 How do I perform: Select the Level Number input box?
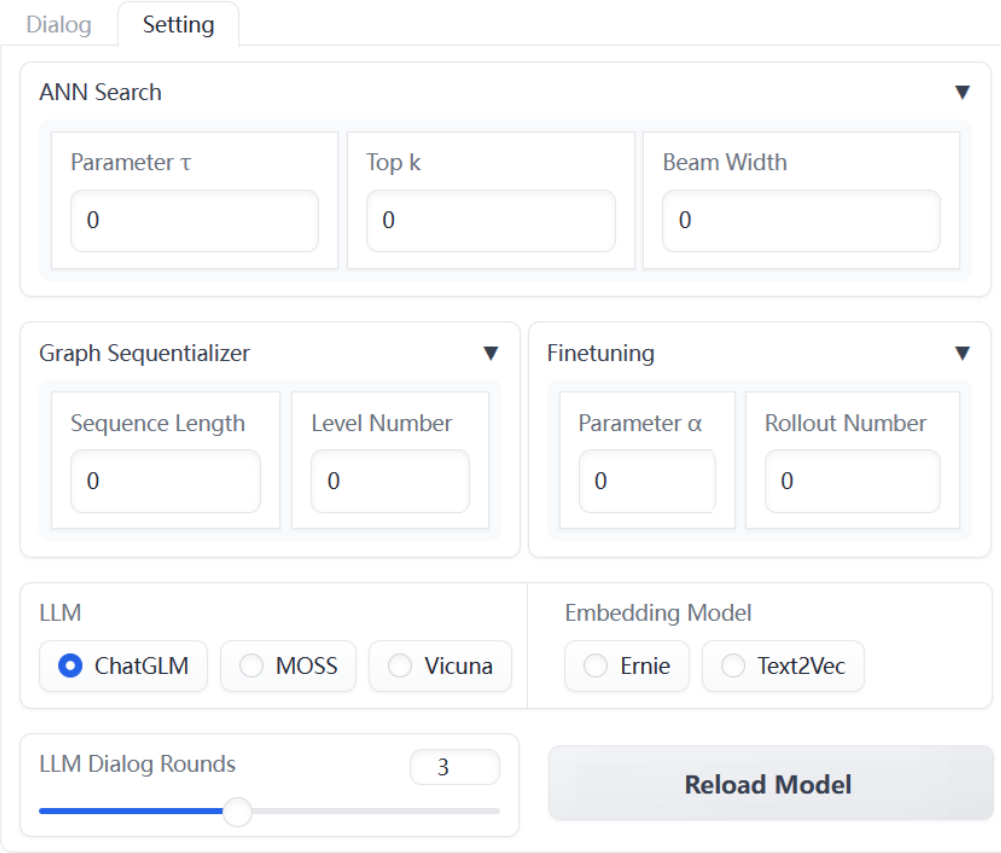(390, 481)
